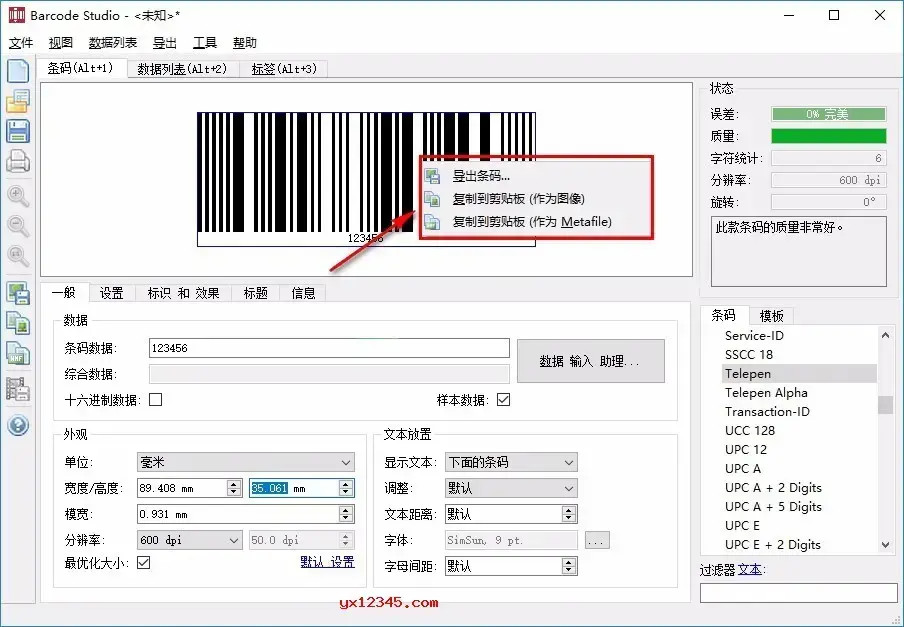Click font browse ... button
Viewport: 904px width, 627px height.
click(597, 541)
